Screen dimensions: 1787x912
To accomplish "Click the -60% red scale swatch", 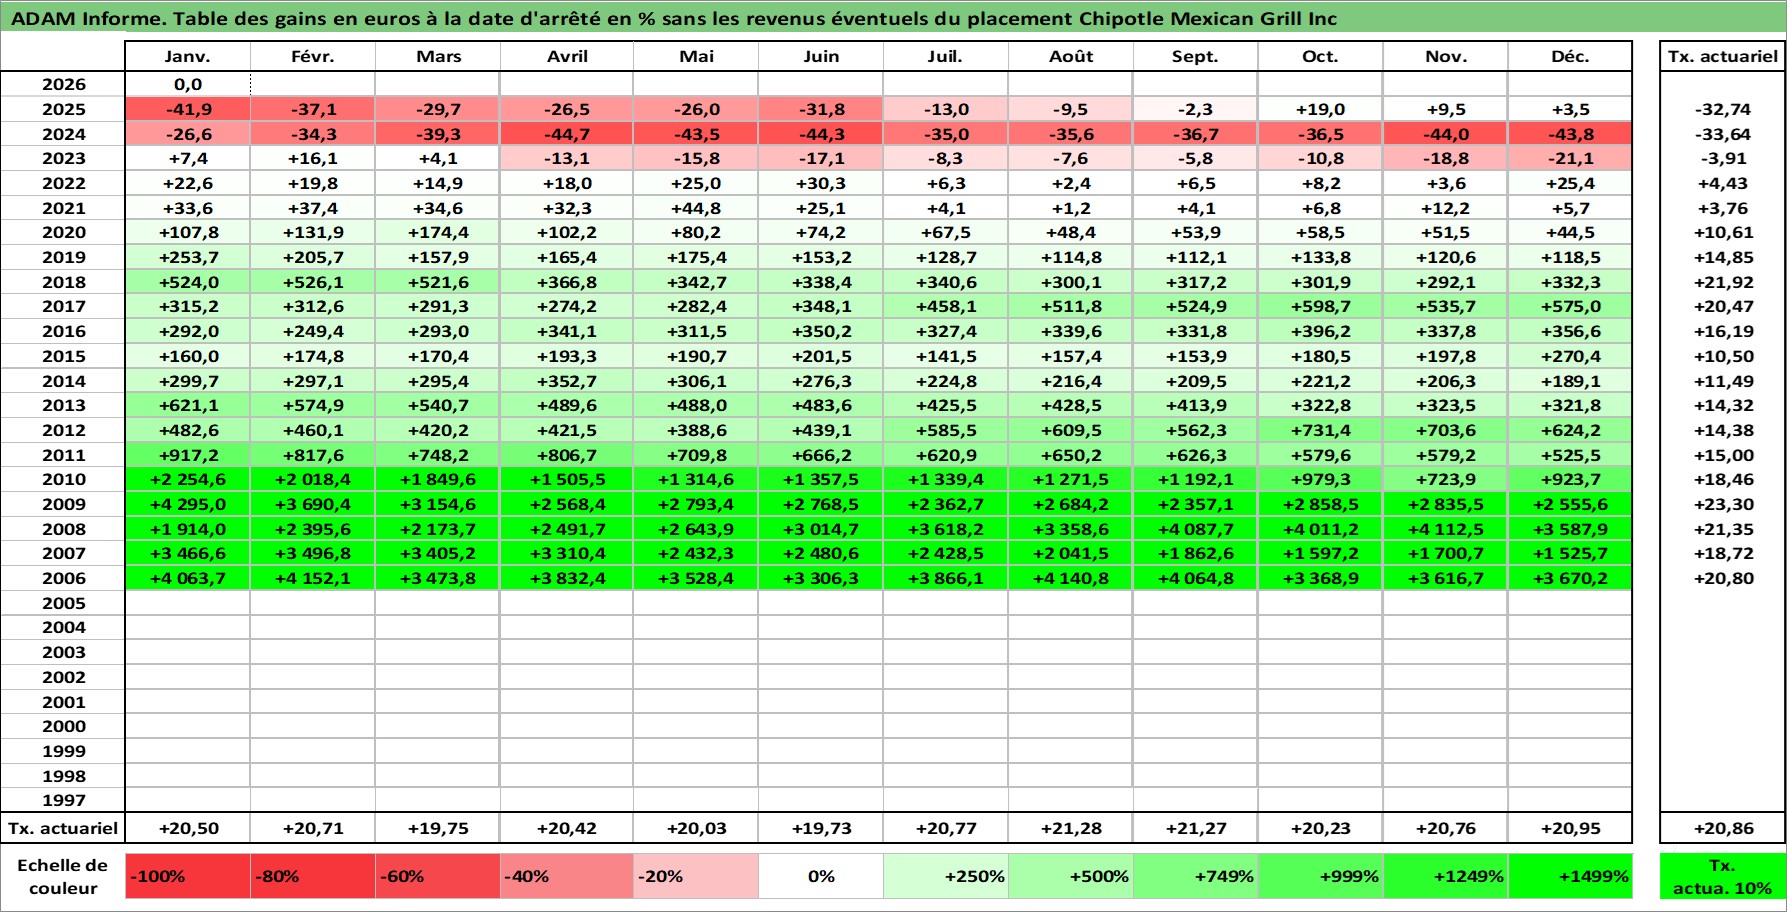I will 438,876.
